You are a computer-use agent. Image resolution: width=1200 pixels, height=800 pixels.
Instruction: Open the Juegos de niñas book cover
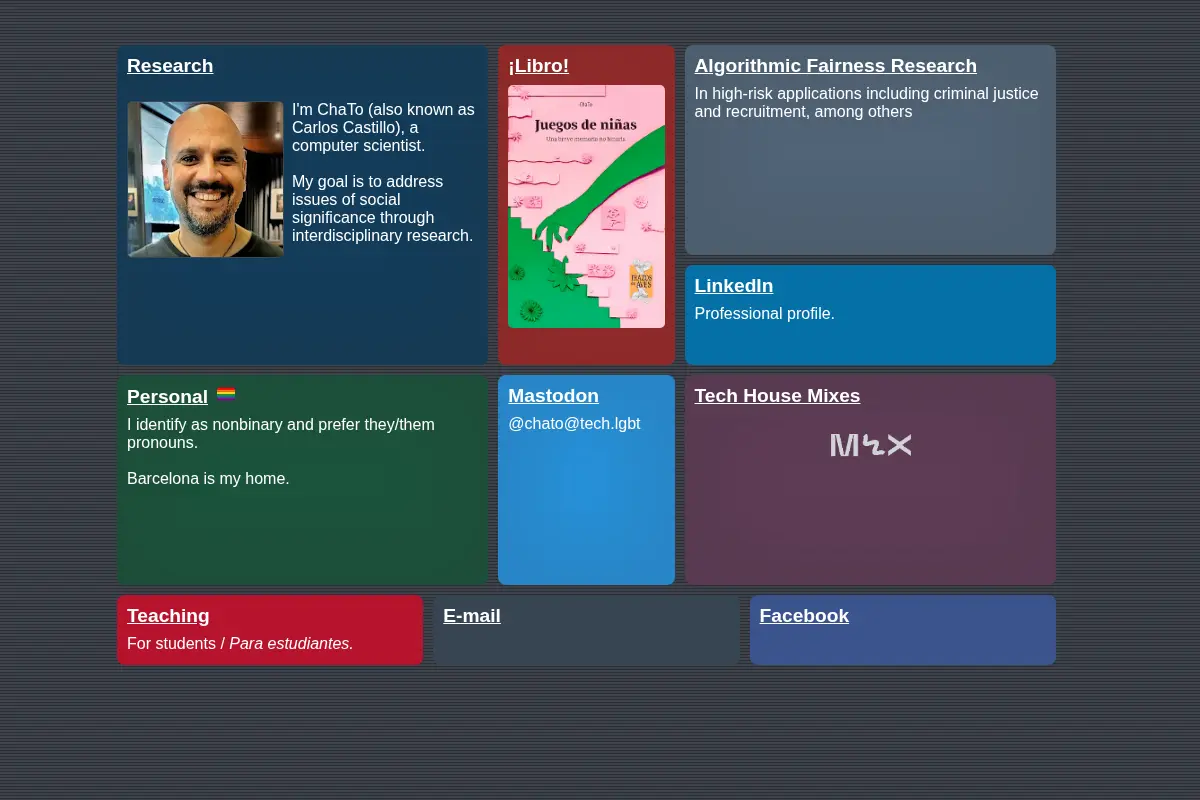click(586, 206)
